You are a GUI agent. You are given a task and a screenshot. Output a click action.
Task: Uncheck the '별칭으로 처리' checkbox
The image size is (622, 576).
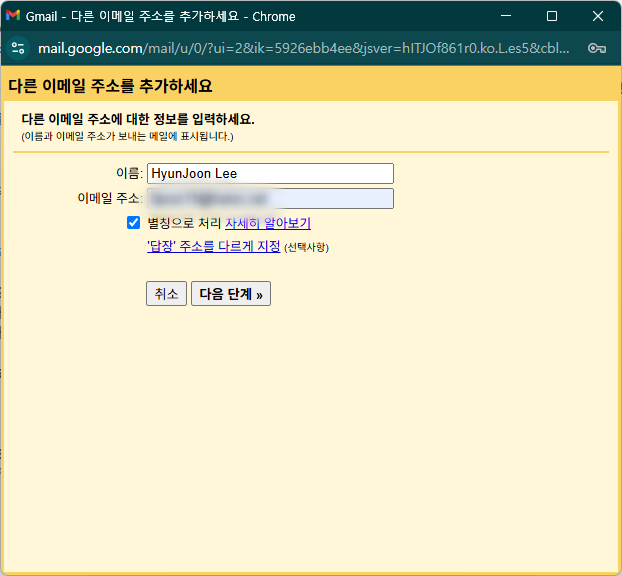point(134,223)
